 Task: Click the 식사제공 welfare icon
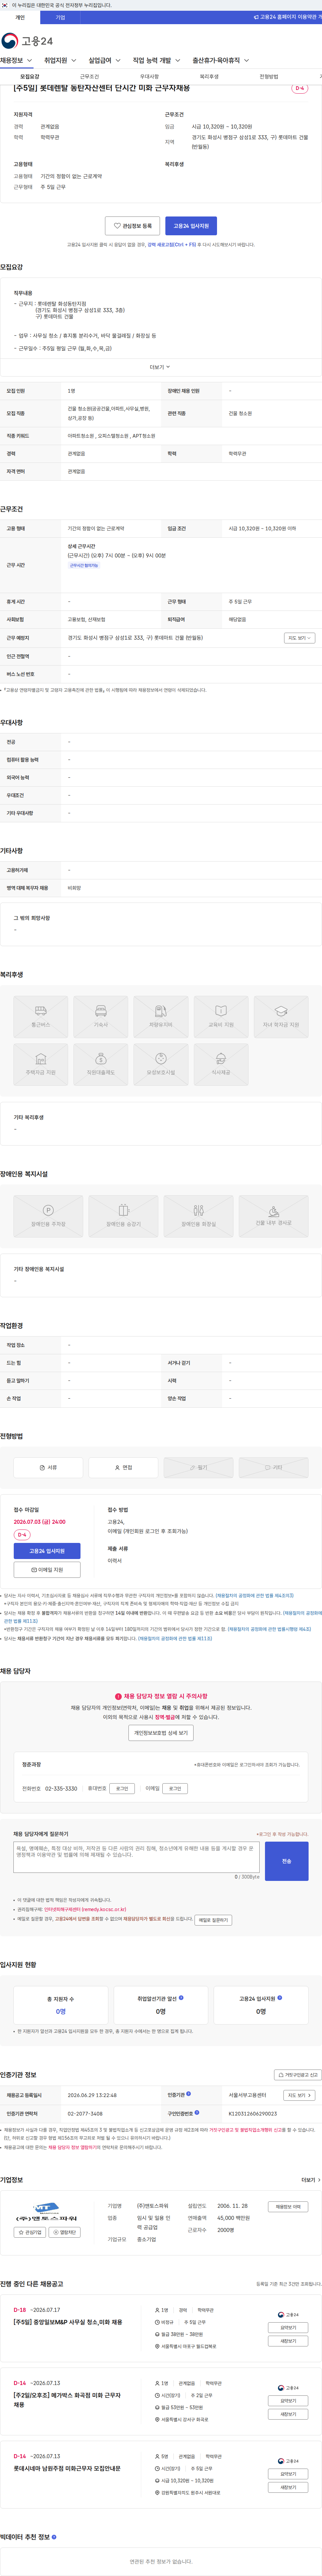(x=221, y=1064)
